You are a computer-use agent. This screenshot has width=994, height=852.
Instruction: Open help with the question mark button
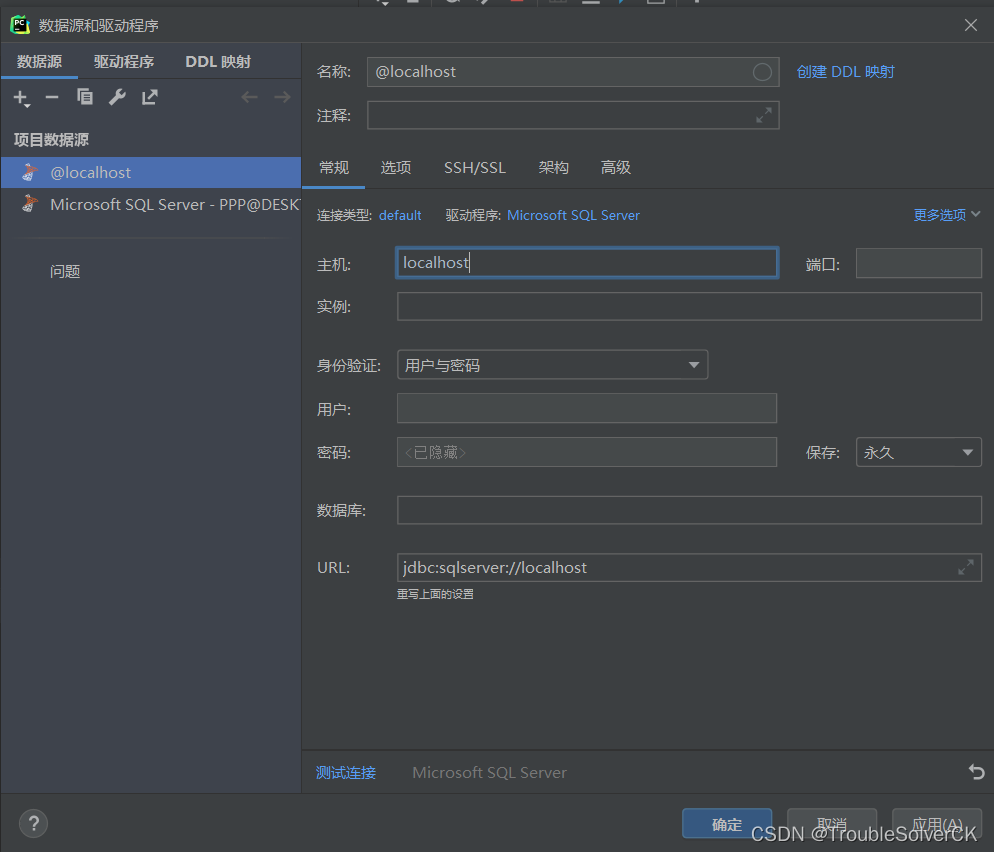tap(34, 823)
